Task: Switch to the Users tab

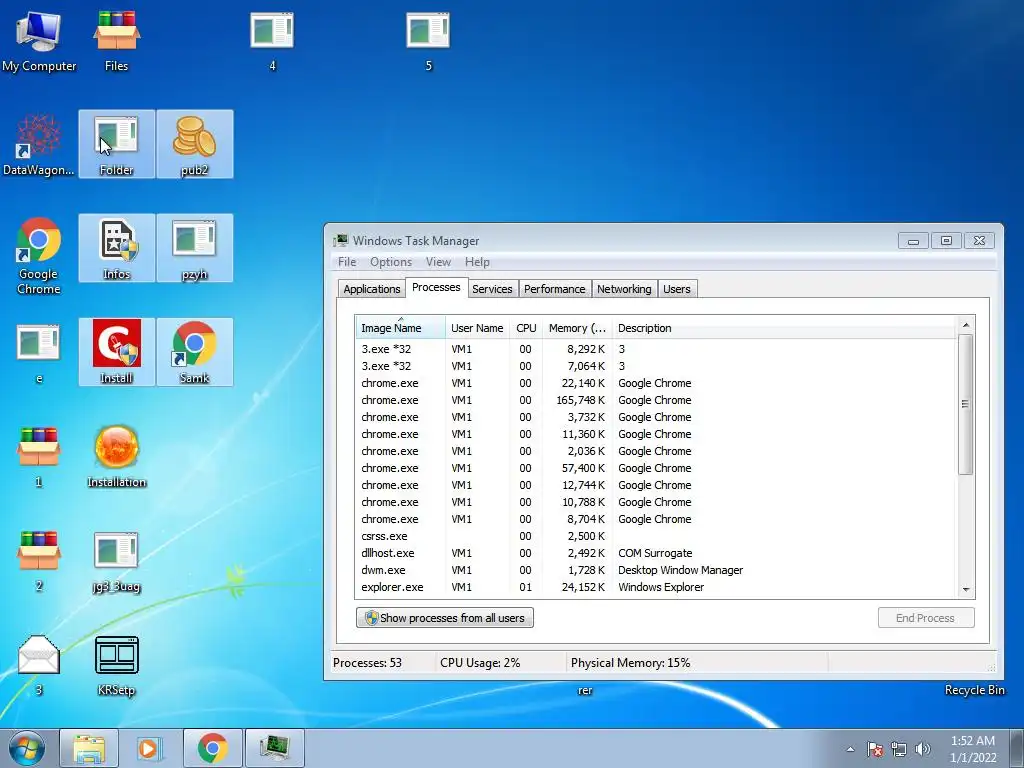Action: point(677,289)
